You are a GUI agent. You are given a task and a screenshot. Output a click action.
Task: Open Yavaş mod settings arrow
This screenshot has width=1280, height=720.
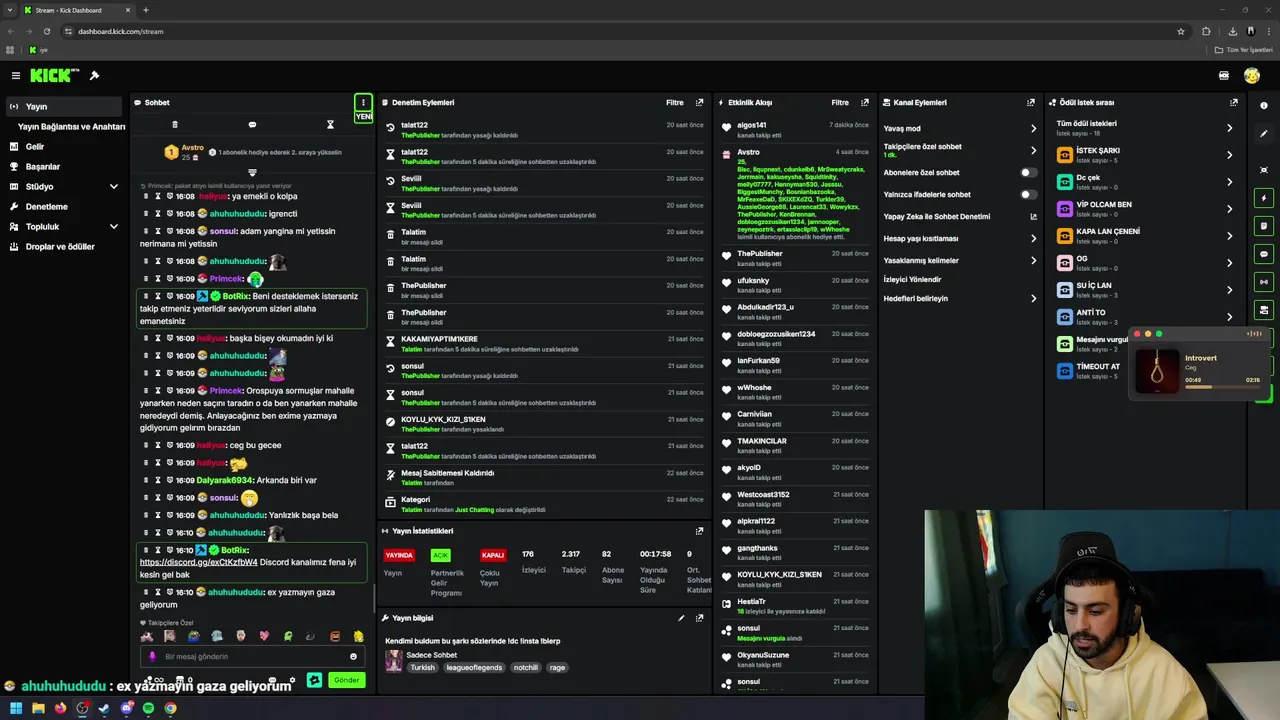coord(1033,129)
